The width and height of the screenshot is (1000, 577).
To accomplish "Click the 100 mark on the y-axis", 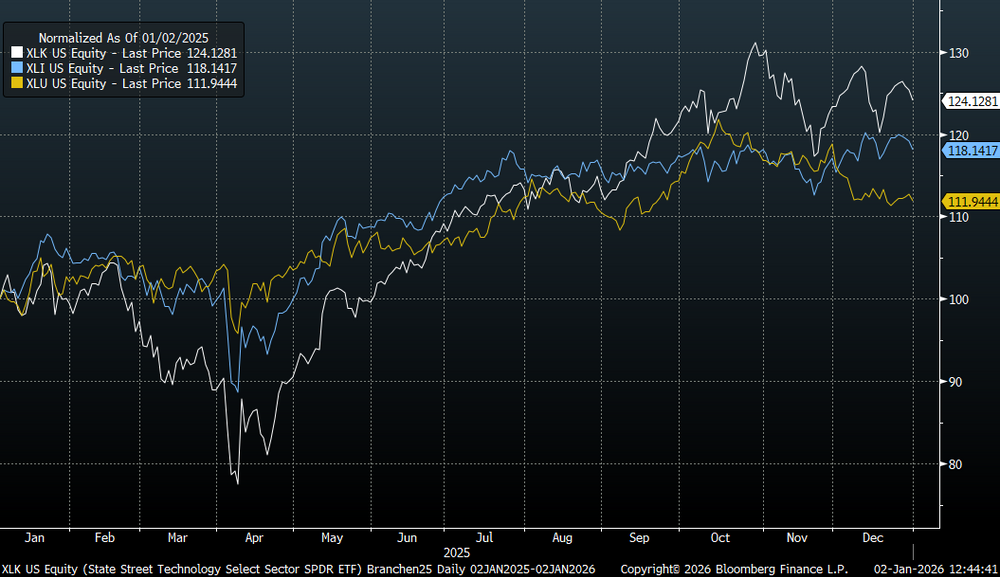I will pos(959,299).
